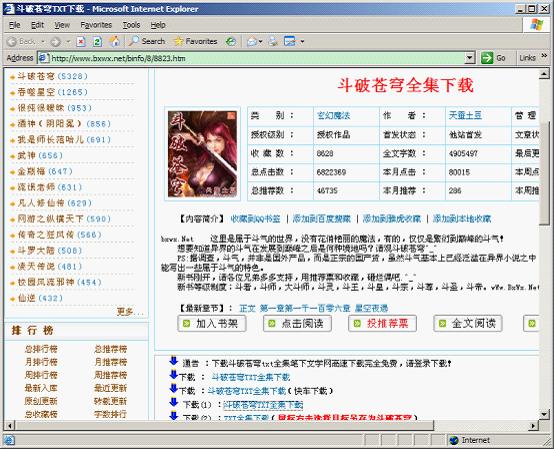Image resolution: width=554 pixels, height=449 pixels.
Task: Open the Favorites menu
Action: [x=96, y=25]
